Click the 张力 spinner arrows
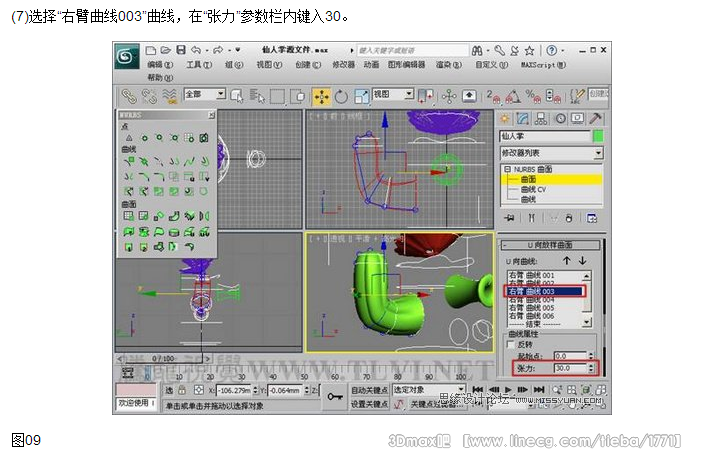Image resolution: width=710 pixels, height=458 pixels. coord(591,368)
